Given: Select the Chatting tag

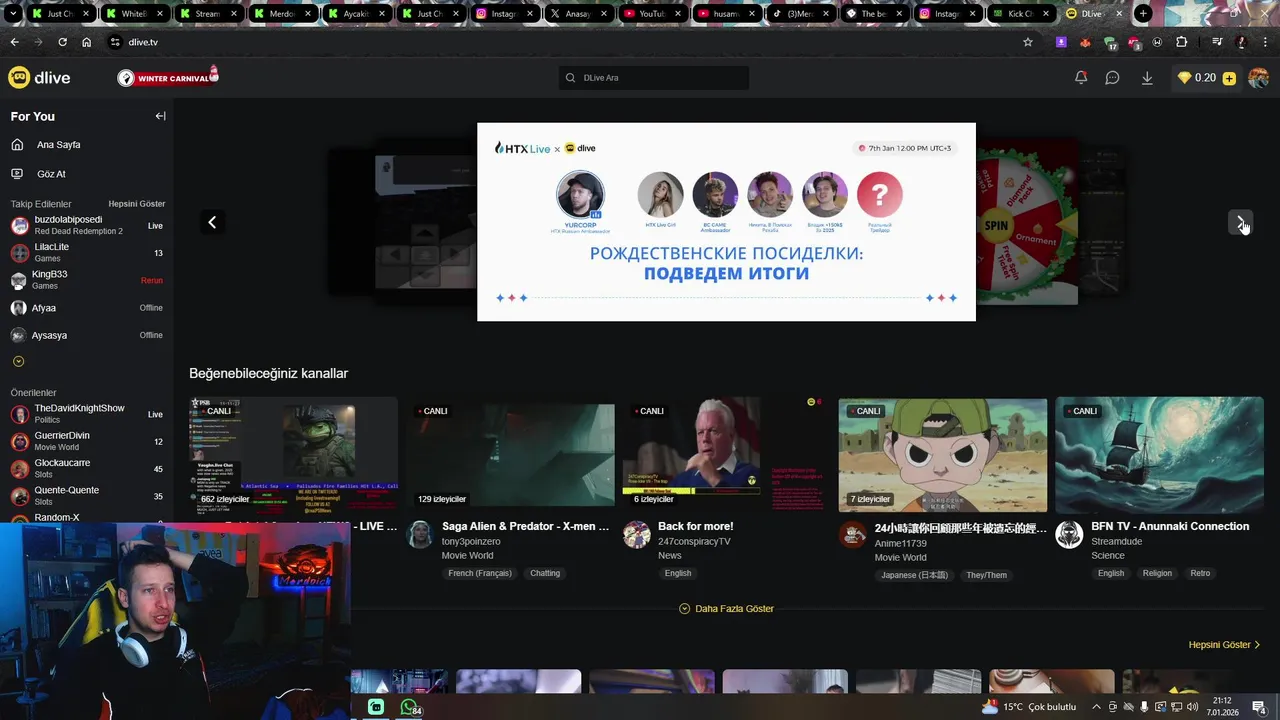Looking at the screenshot, I should (x=545, y=573).
